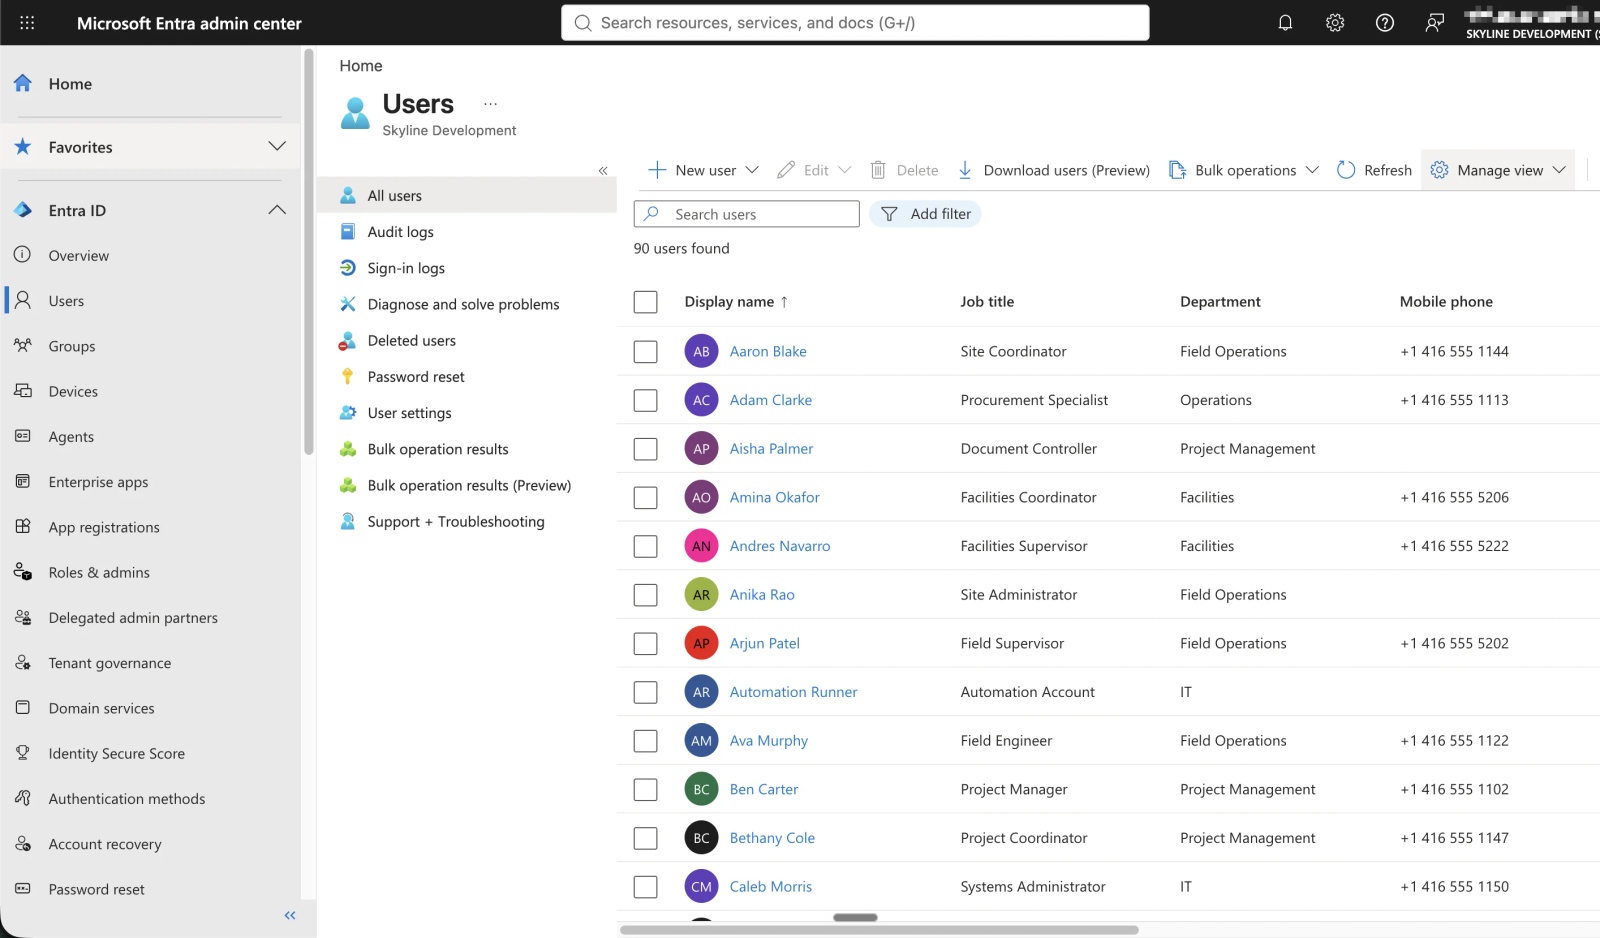Toggle the select-all users checkbox
Viewport: 1600px width, 938px height.
(x=646, y=302)
